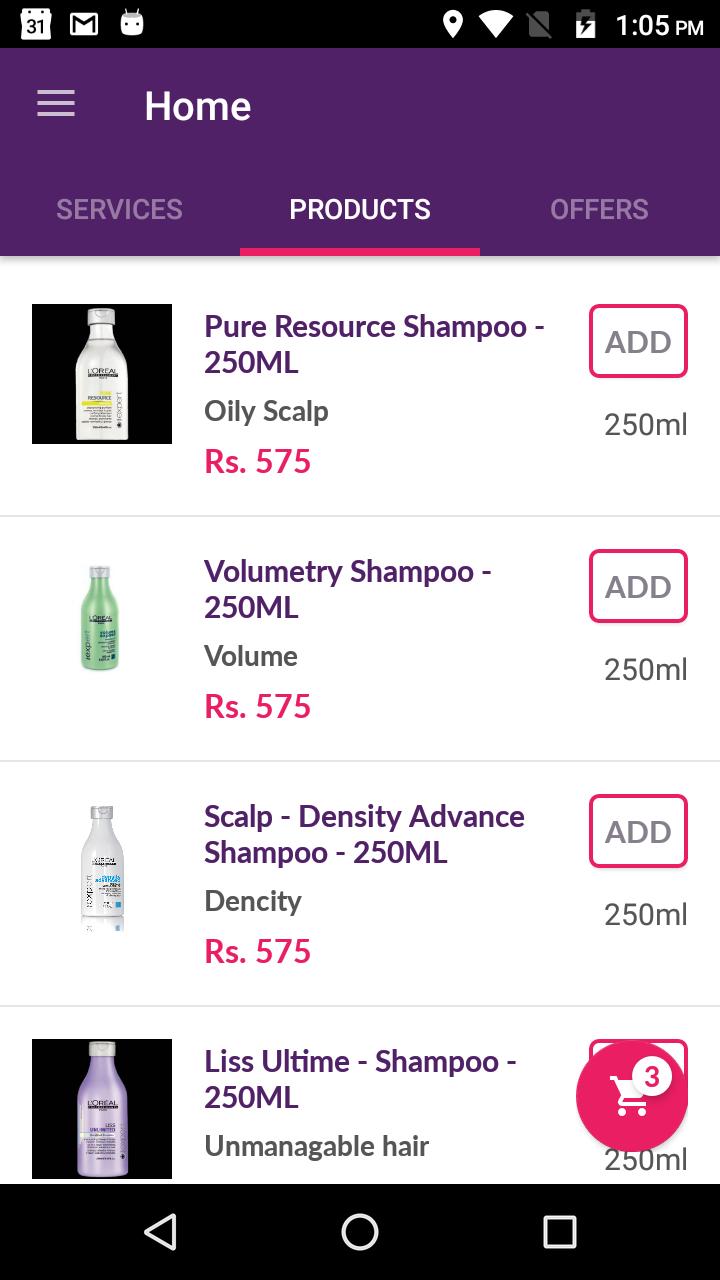Open the recent apps square button
Viewport: 720px width, 1280px height.
[560, 1232]
